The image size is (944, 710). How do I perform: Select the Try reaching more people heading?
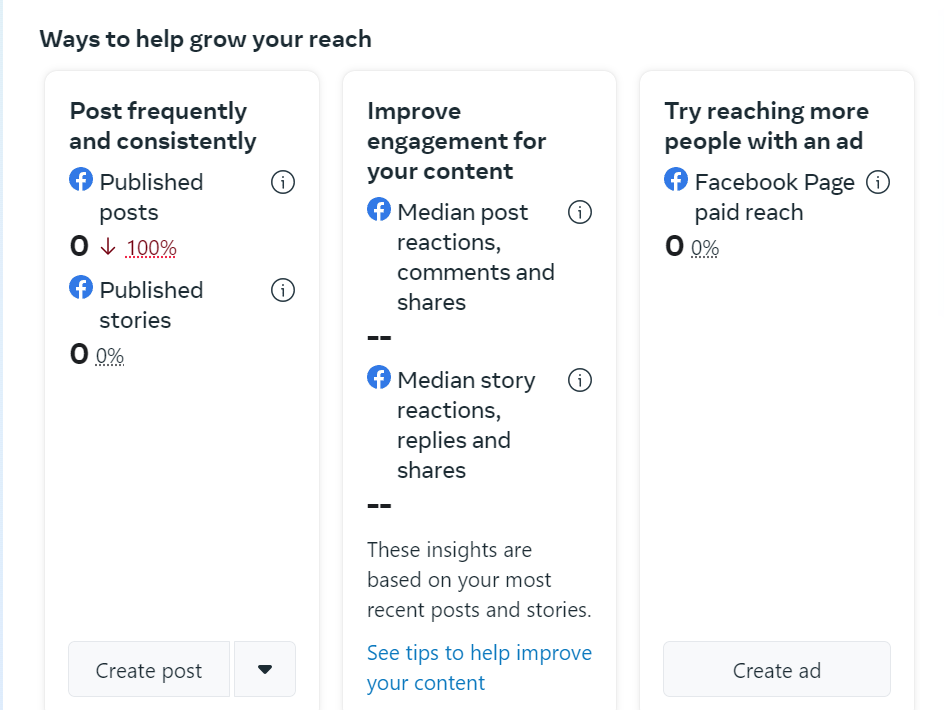tap(766, 126)
